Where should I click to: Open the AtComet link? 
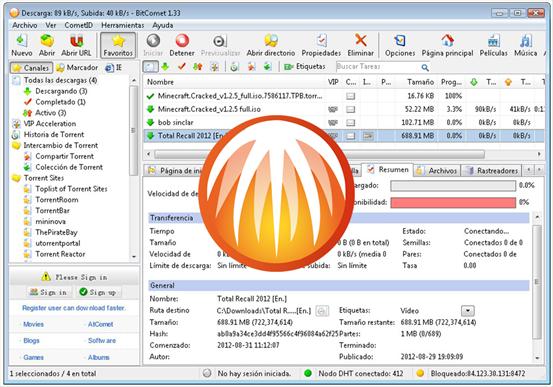101,324
